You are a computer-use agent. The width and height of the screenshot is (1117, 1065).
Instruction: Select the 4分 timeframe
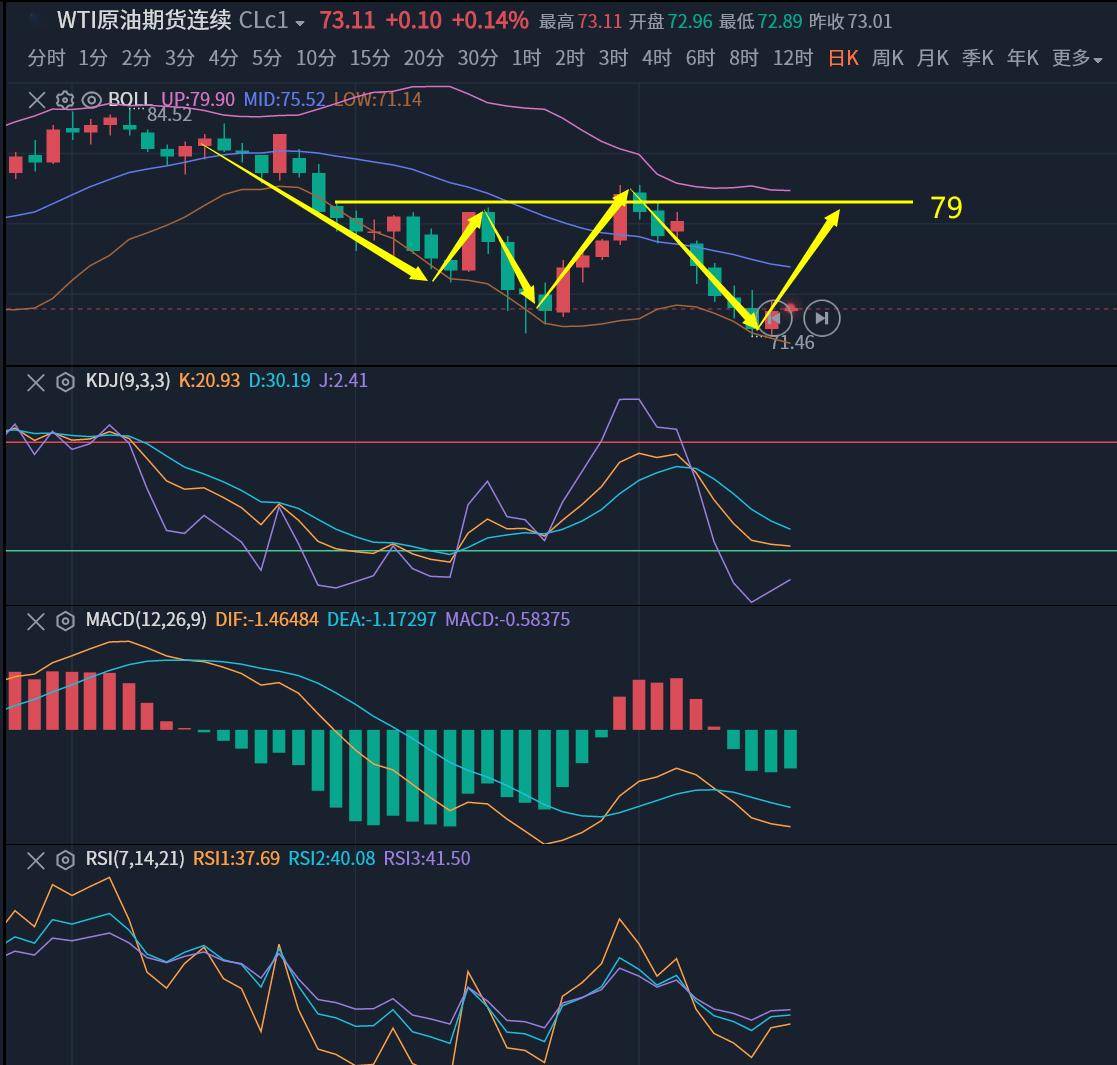click(223, 58)
